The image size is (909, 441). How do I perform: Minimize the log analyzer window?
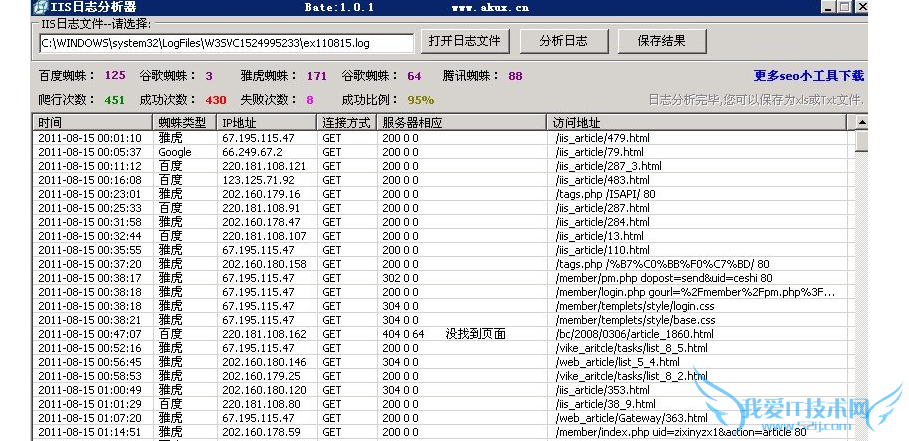(x=827, y=8)
